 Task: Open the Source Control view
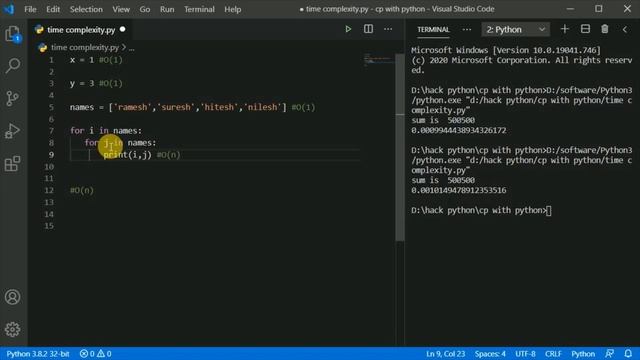point(13,98)
